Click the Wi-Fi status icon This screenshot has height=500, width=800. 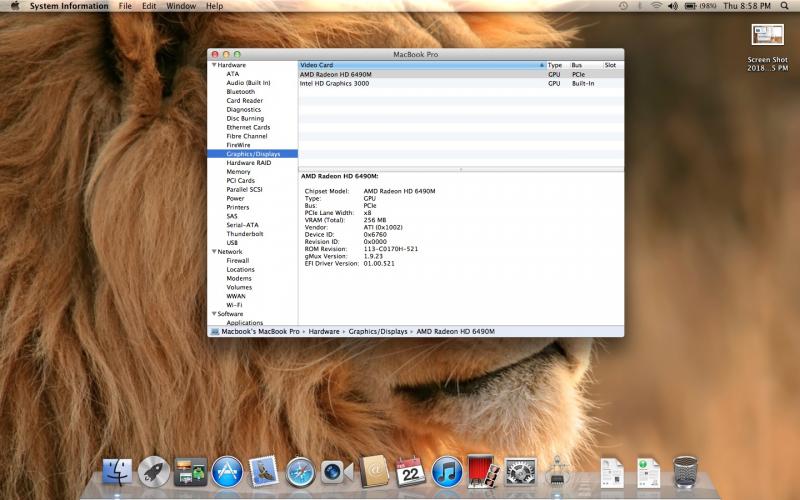pos(656,6)
